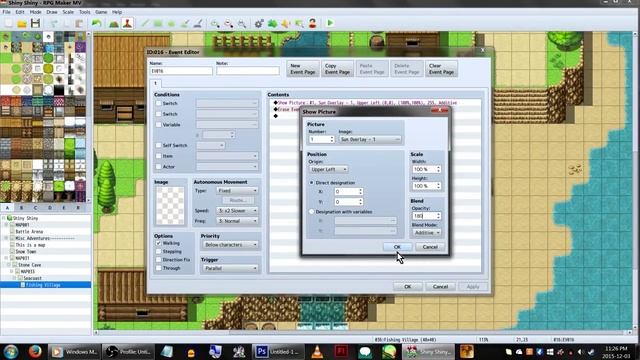The image size is (640, 360).
Task: Toggle the Through option checkbox
Action: click(158, 268)
